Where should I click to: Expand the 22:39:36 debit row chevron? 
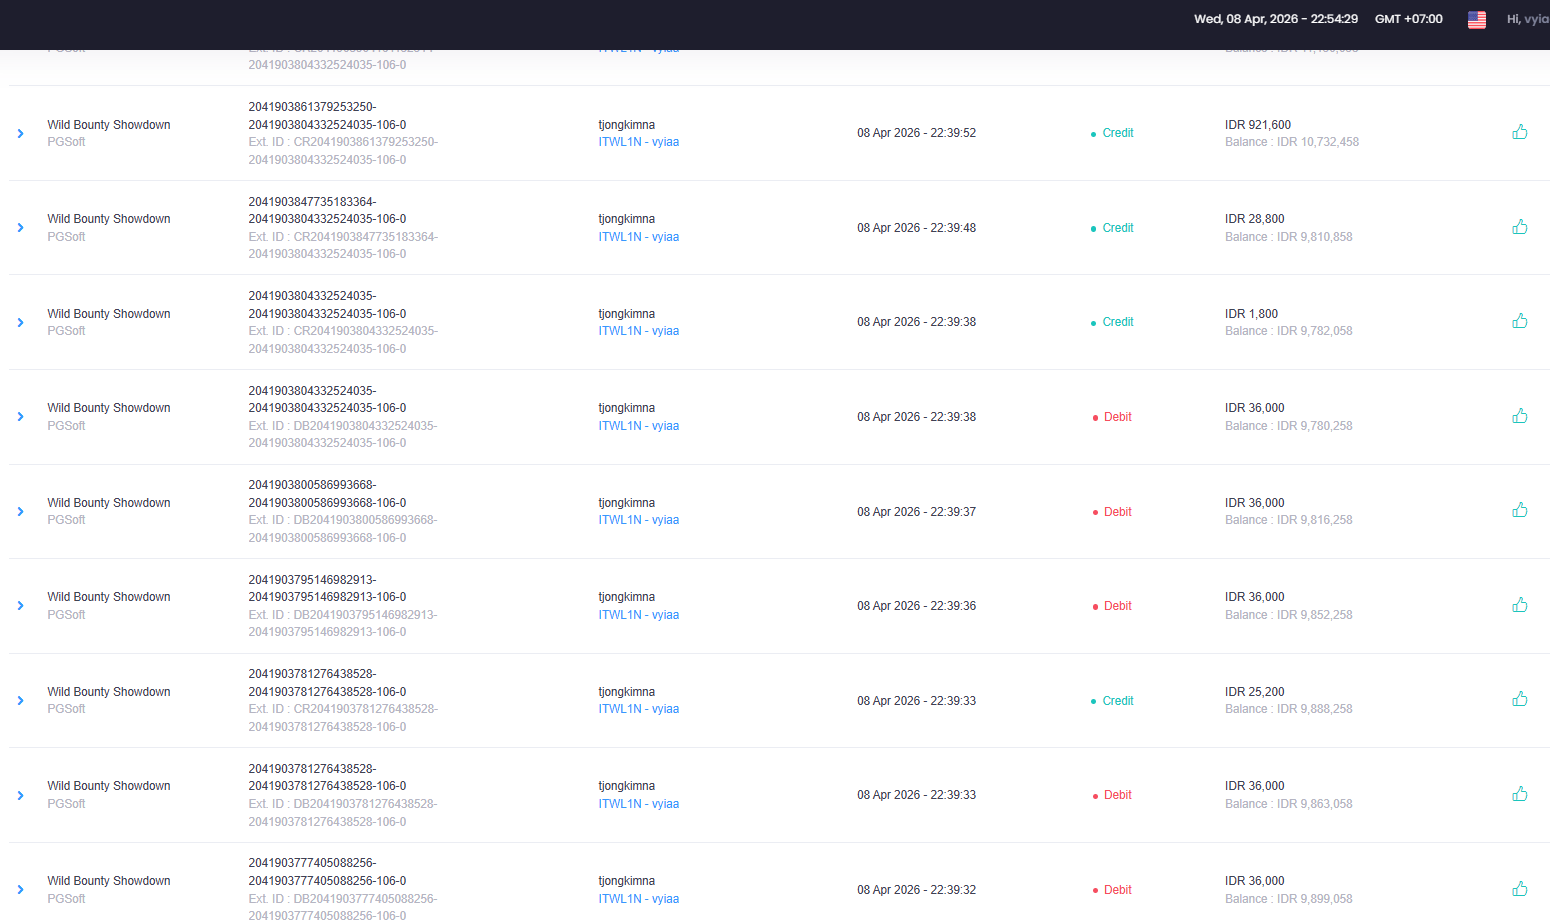click(x=20, y=606)
